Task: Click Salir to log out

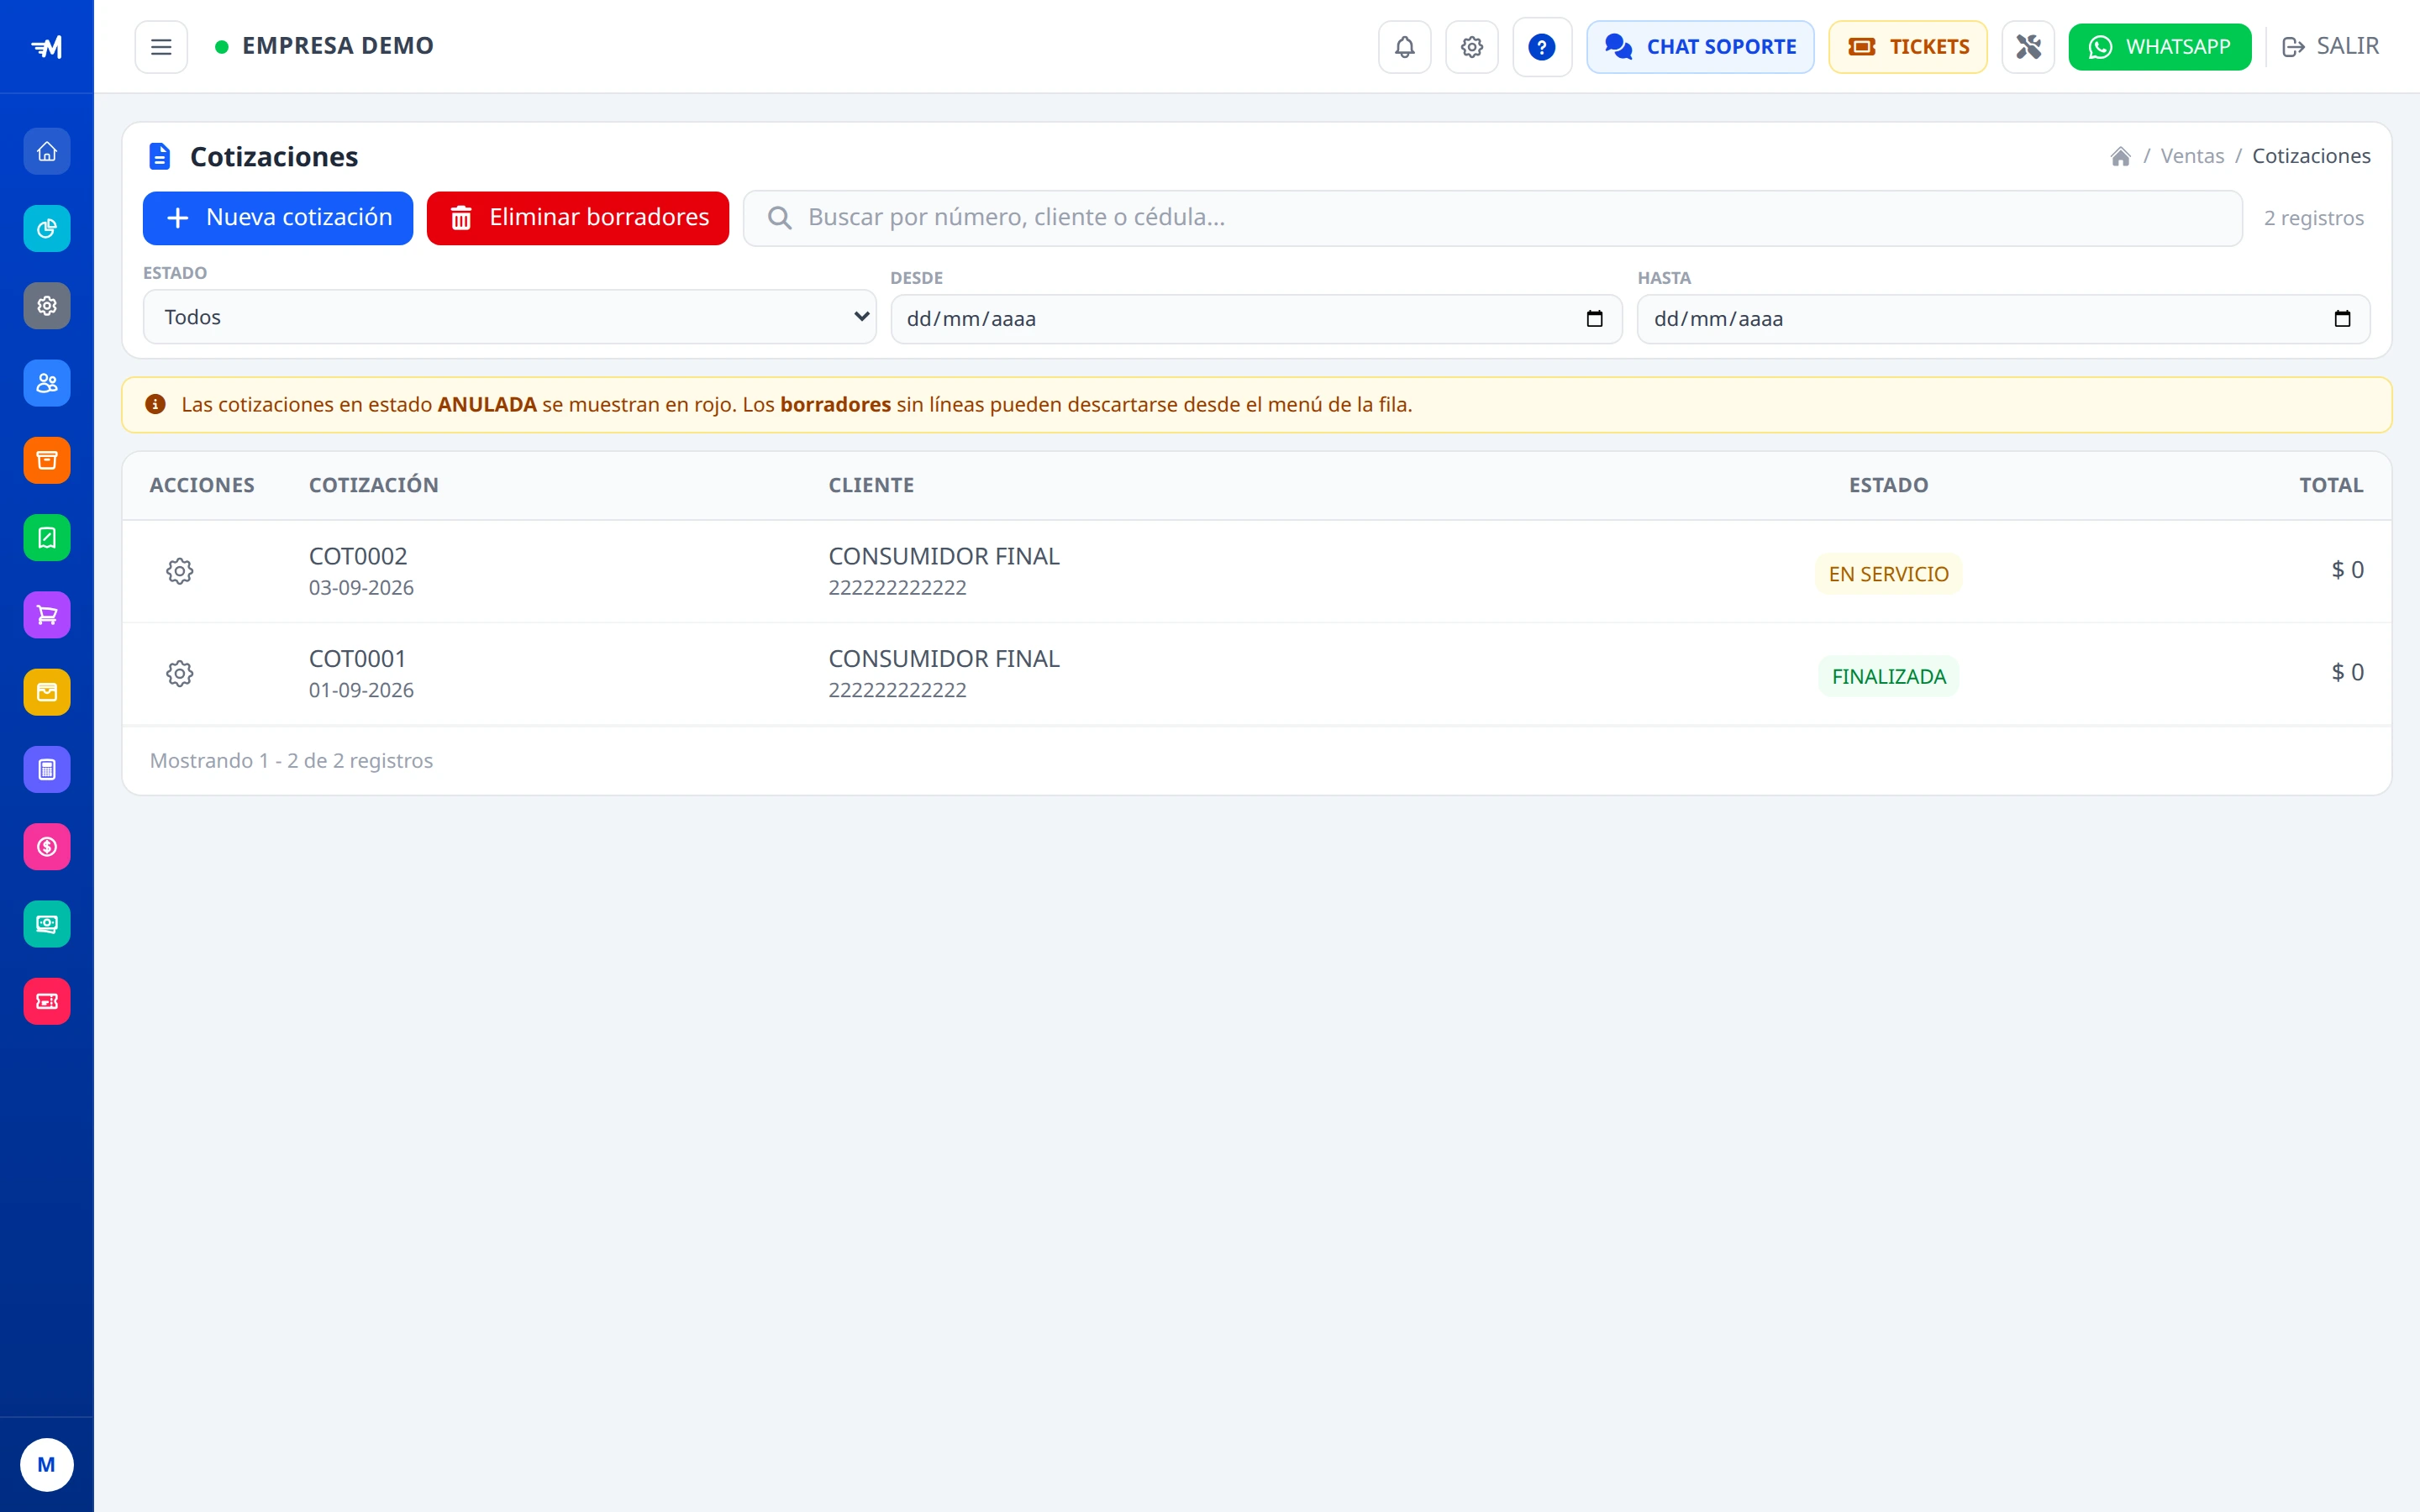Action: tap(2330, 47)
